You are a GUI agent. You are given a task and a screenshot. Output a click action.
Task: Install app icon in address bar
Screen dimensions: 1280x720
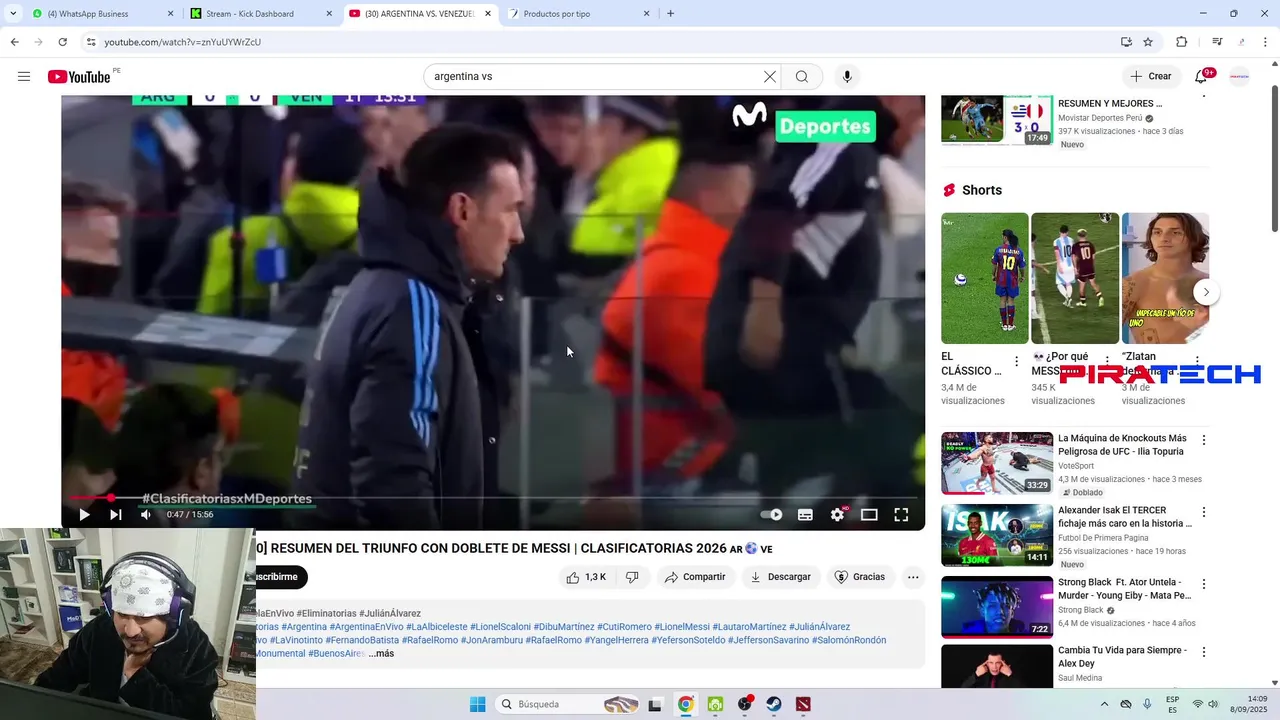(1126, 42)
